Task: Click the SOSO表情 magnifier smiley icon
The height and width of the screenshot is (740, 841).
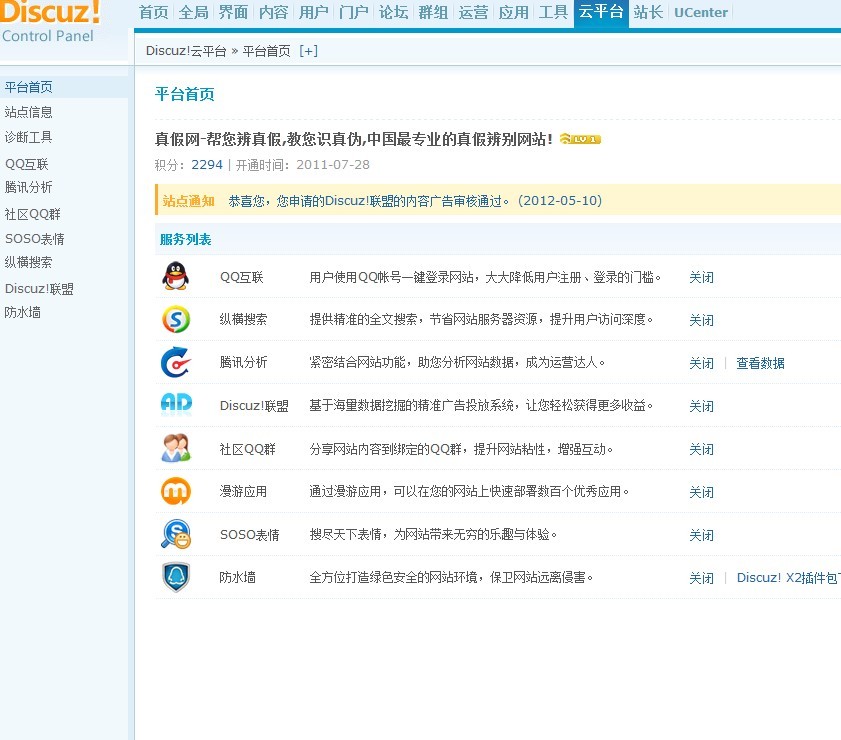Action: click(x=176, y=534)
